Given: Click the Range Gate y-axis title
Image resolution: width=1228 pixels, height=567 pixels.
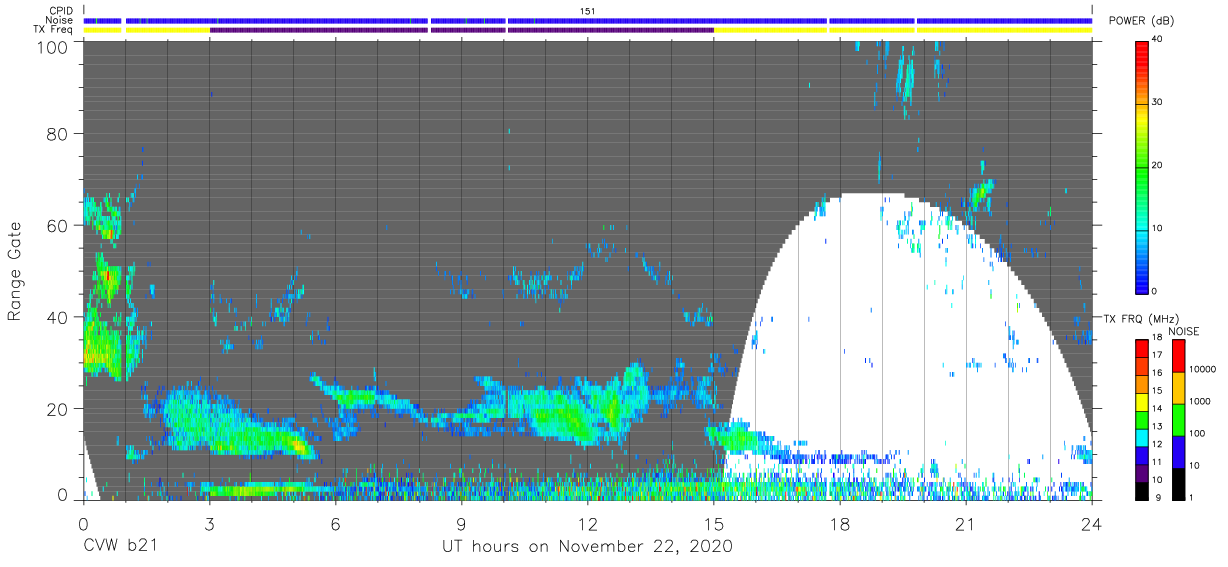Looking at the screenshot, I should (15, 270).
